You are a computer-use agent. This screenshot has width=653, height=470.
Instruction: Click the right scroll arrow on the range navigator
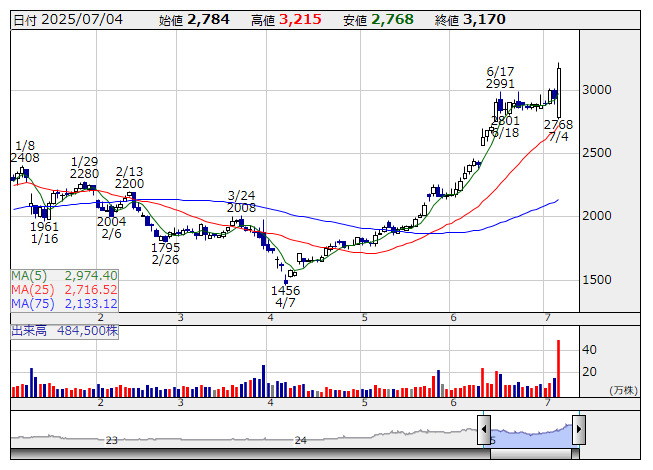click(579, 429)
